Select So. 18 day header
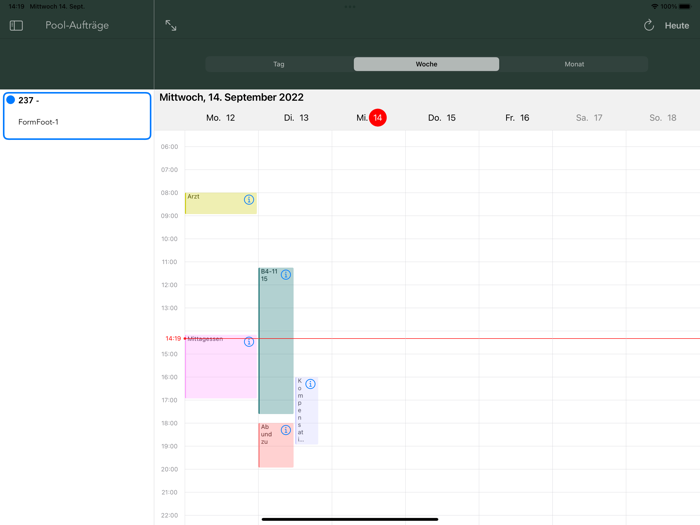 coord(662,118)
